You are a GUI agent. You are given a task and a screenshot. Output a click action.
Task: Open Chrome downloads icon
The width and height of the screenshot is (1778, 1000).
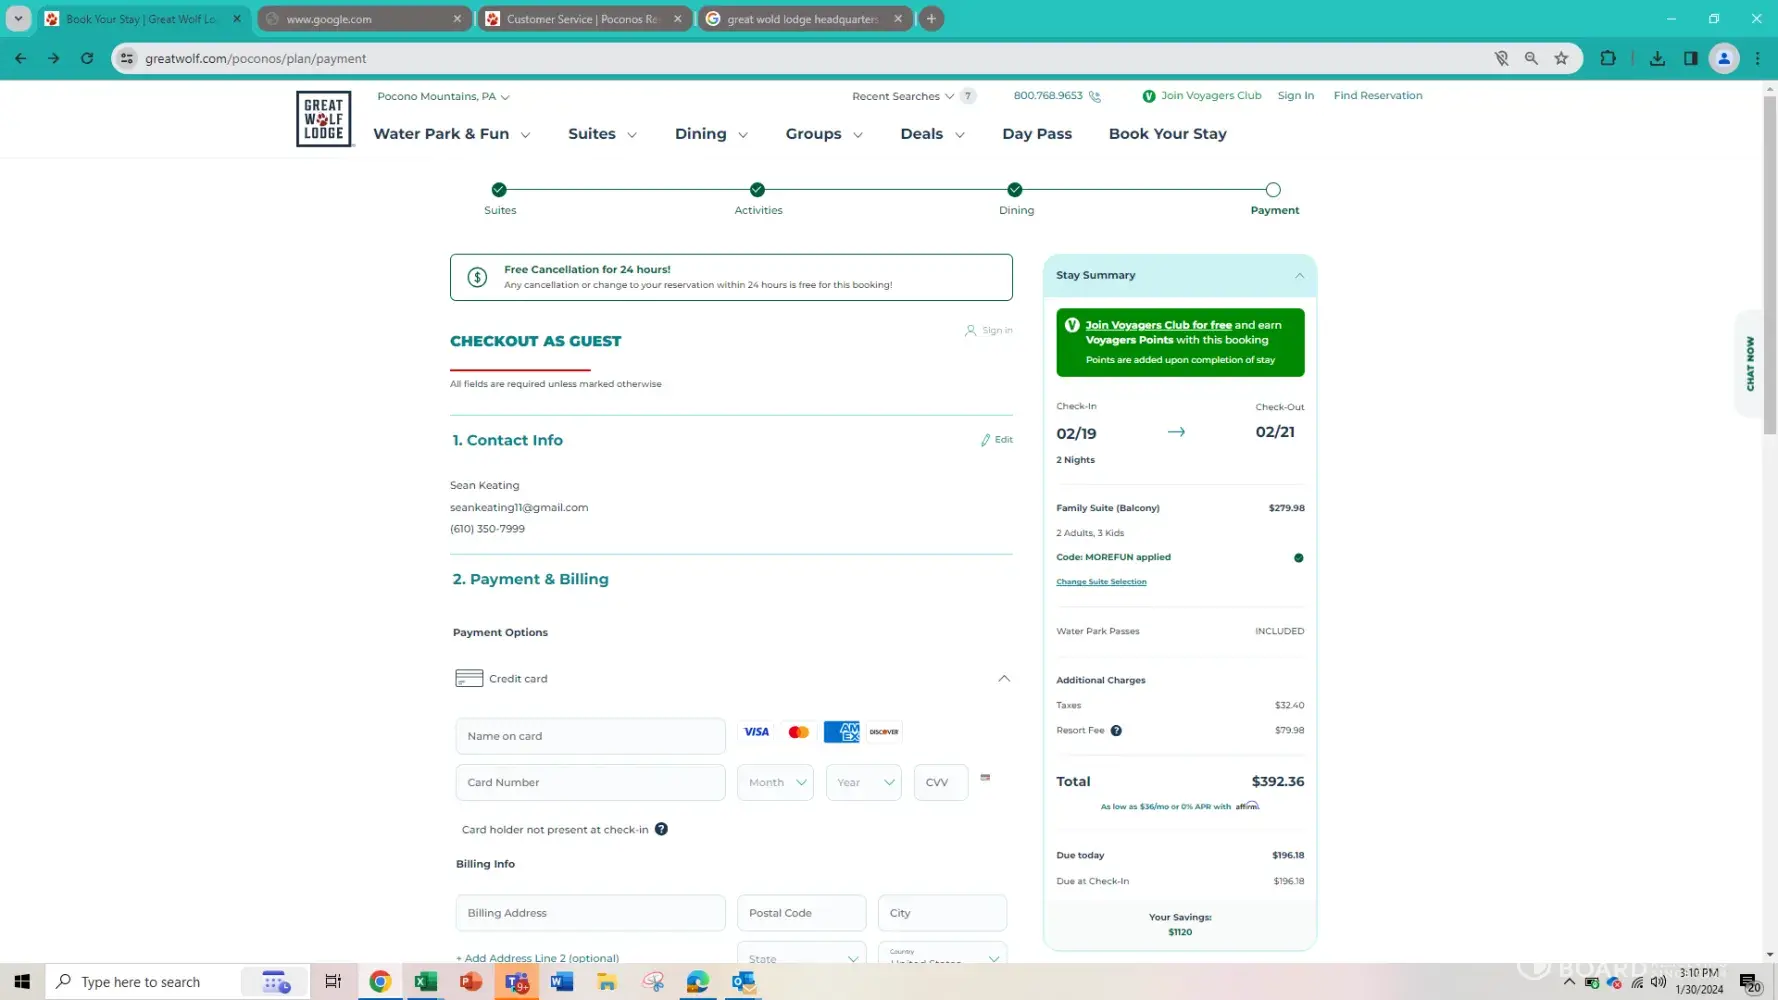coord(1657,59)
